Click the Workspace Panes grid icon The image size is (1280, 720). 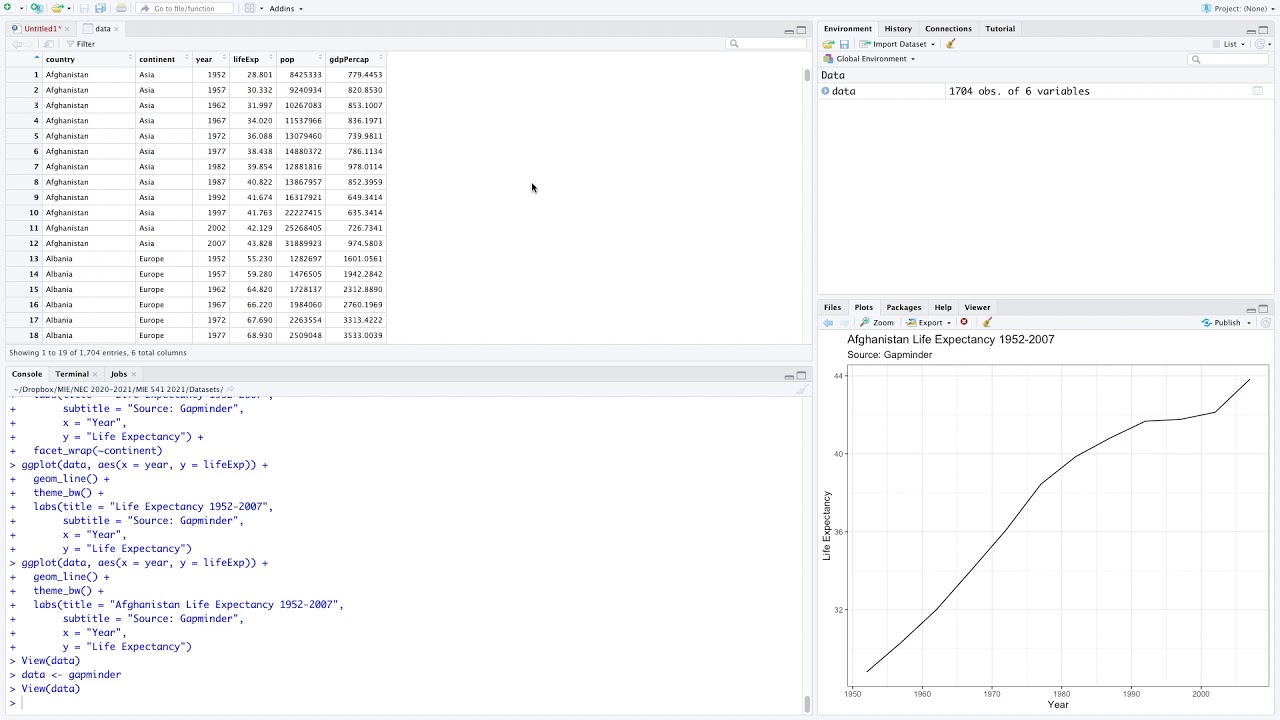250,8
